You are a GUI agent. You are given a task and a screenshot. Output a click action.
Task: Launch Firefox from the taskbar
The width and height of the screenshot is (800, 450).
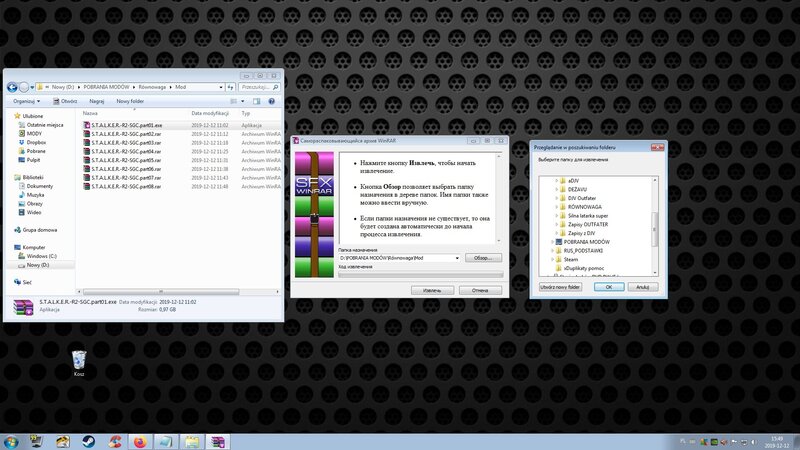tap(140, 440)
